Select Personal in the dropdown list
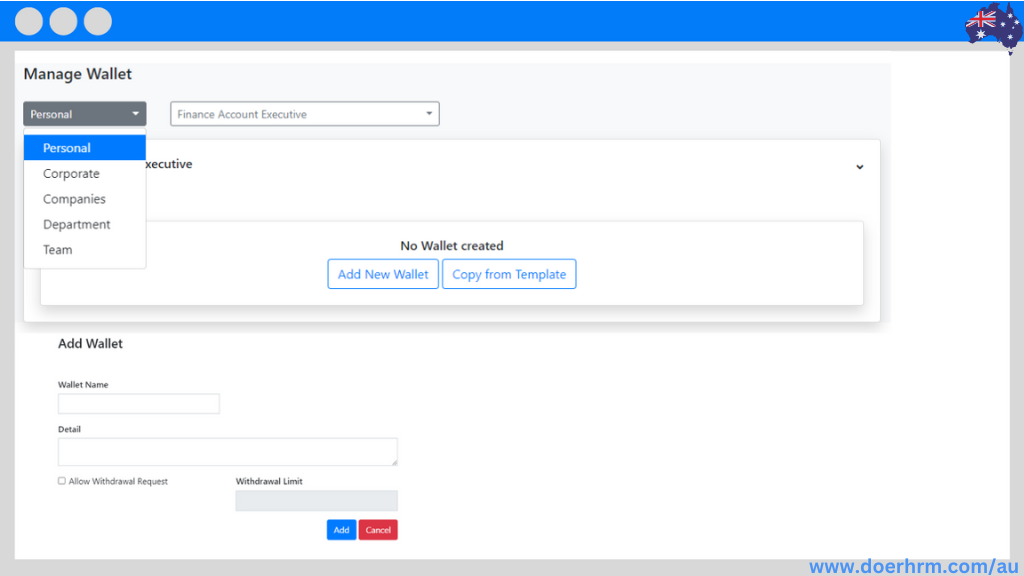This screenshot has height=576, width=1024. [x=85, y=148]
